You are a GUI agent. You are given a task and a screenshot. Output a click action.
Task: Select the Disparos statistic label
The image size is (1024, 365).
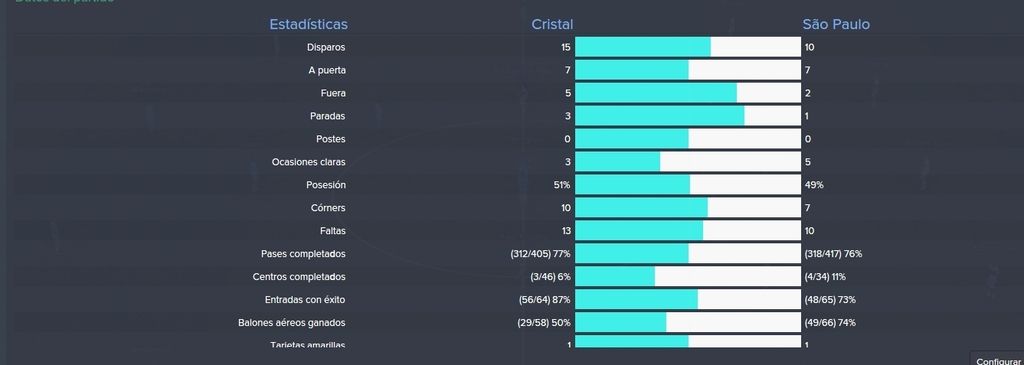pyautogui.click(x=326, y=47)
